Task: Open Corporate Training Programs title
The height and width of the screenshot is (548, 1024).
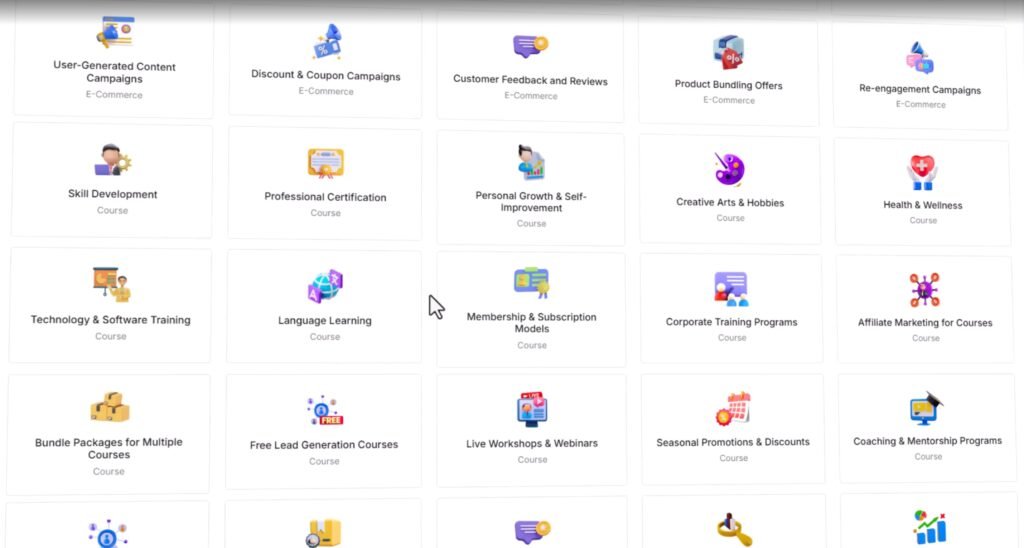Action: [x=731, y=322]
